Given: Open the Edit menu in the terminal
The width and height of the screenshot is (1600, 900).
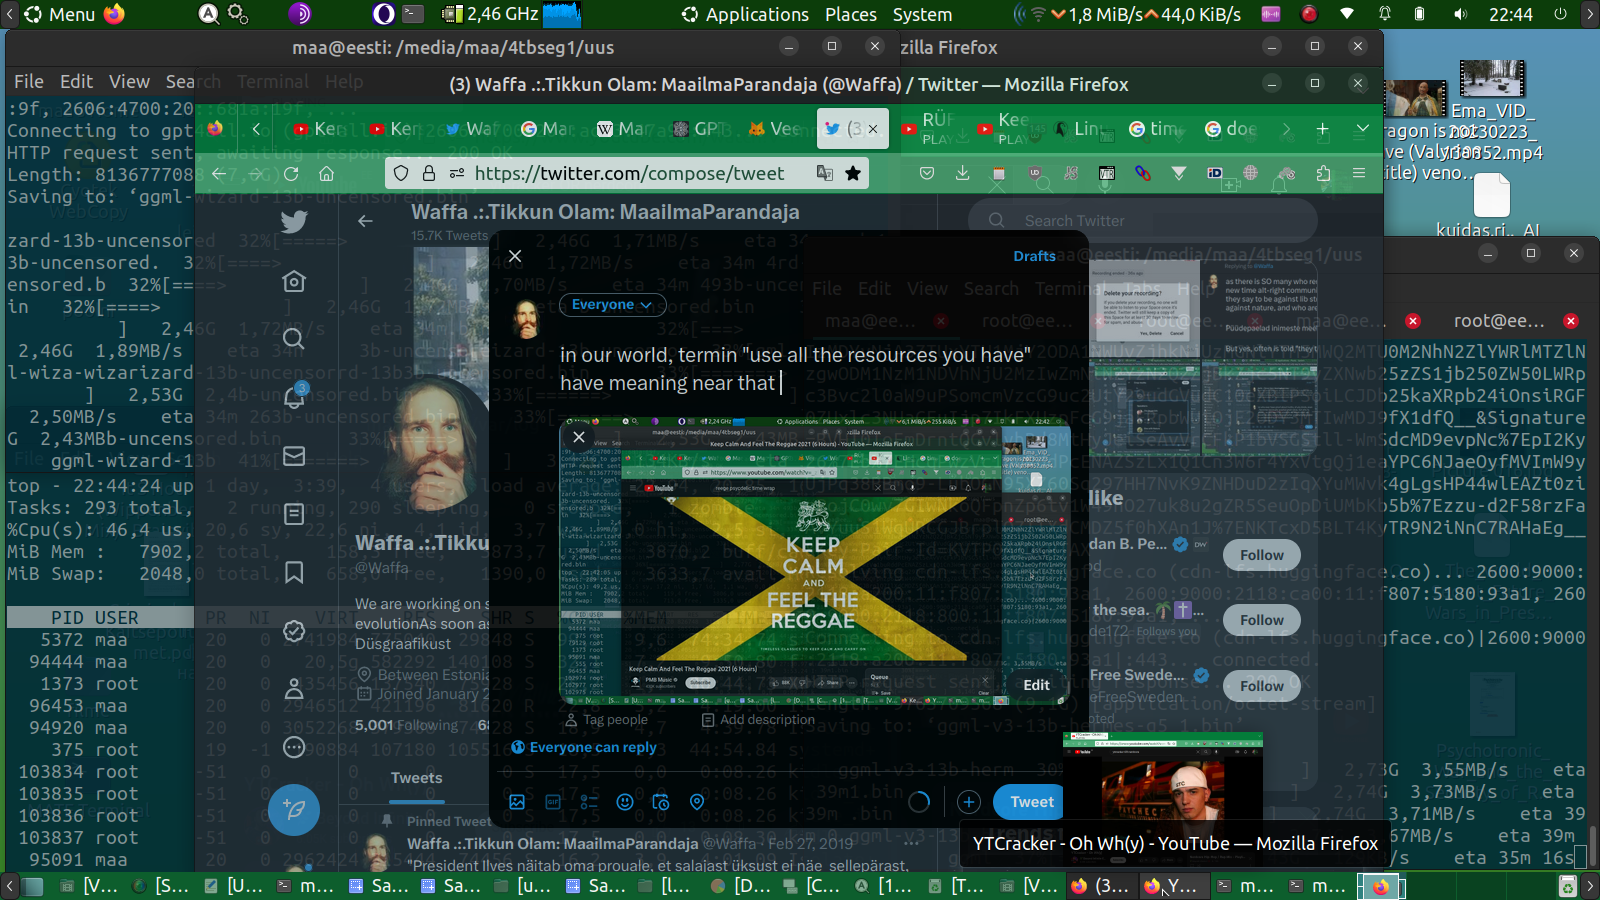Looking at the screenshot, I should click(x=76, y=82).
